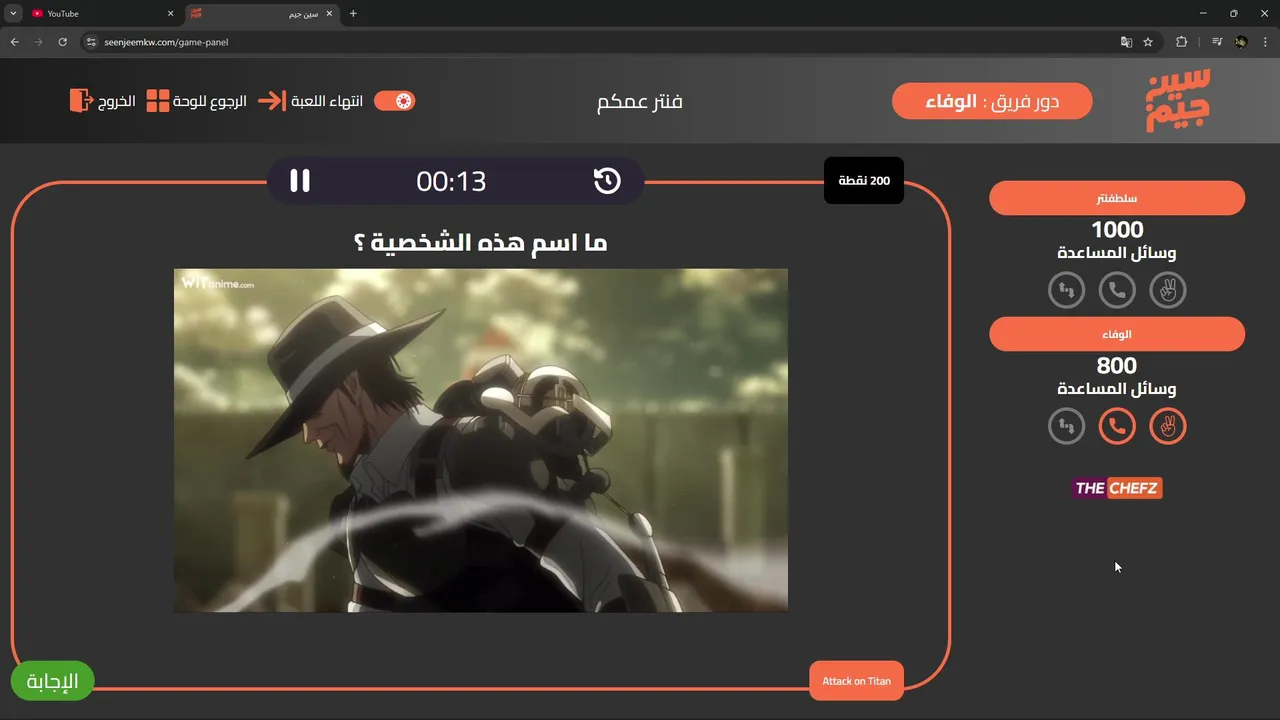The height and width of the screenshot is (720, 1280).
Task: Open a new browser tab
Action: click(x=353, y=14)
